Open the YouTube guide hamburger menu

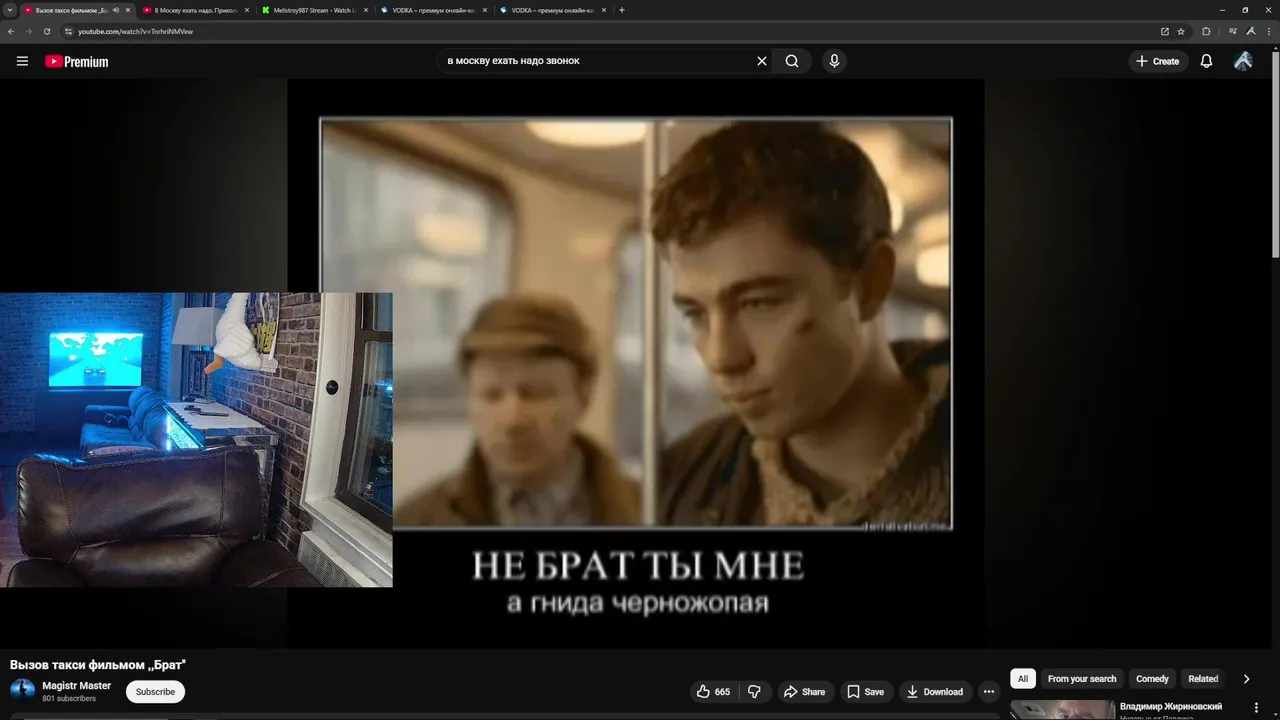click(x=22, y=61)
